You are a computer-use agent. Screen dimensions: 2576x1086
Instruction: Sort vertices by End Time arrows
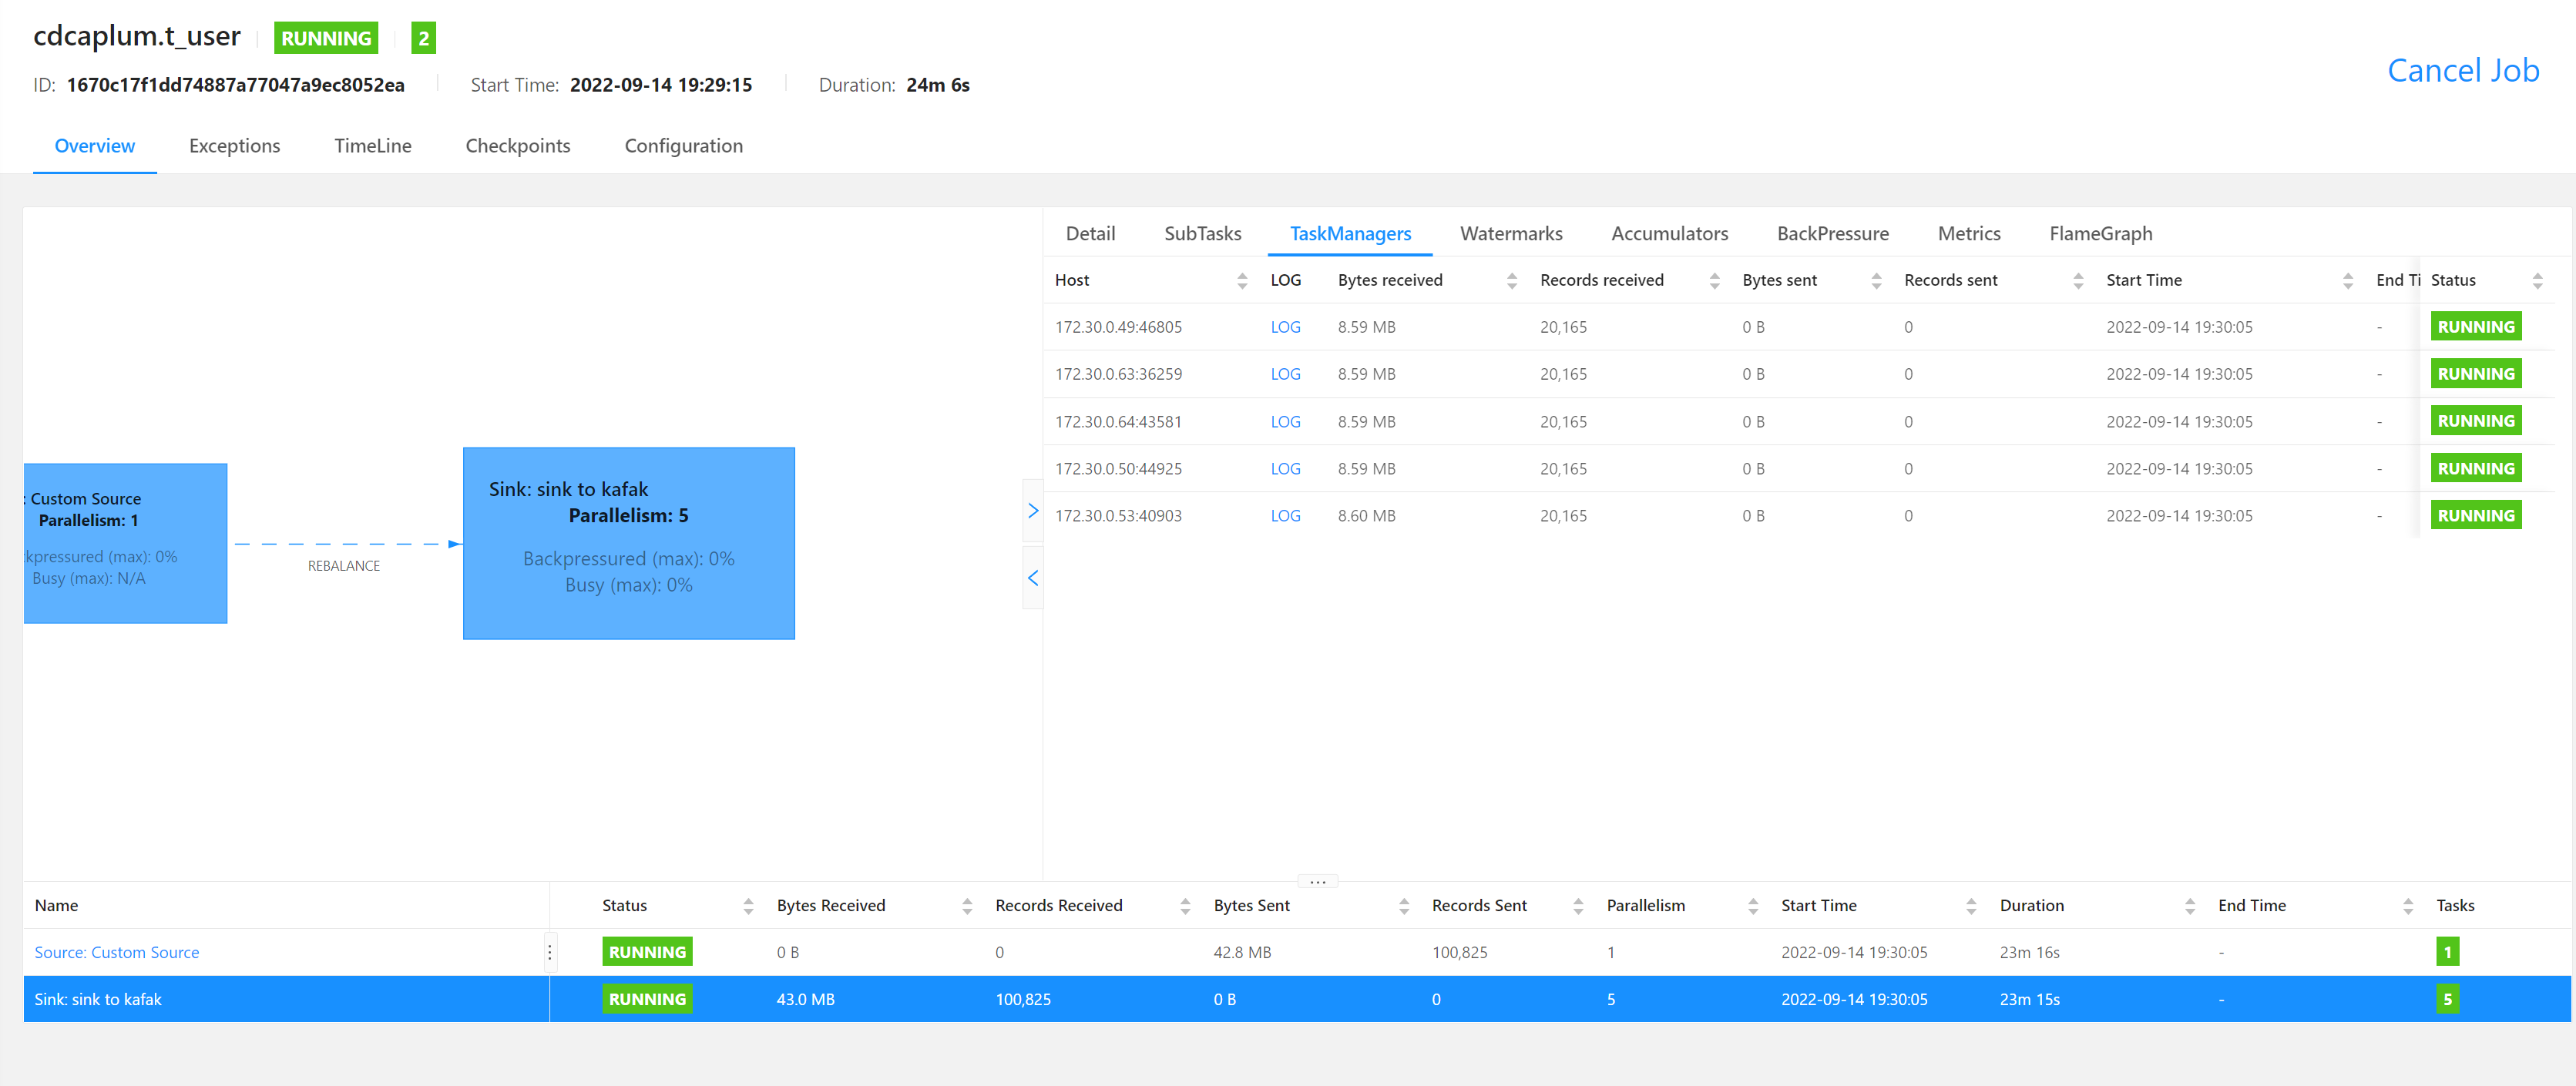point(2408,906)
